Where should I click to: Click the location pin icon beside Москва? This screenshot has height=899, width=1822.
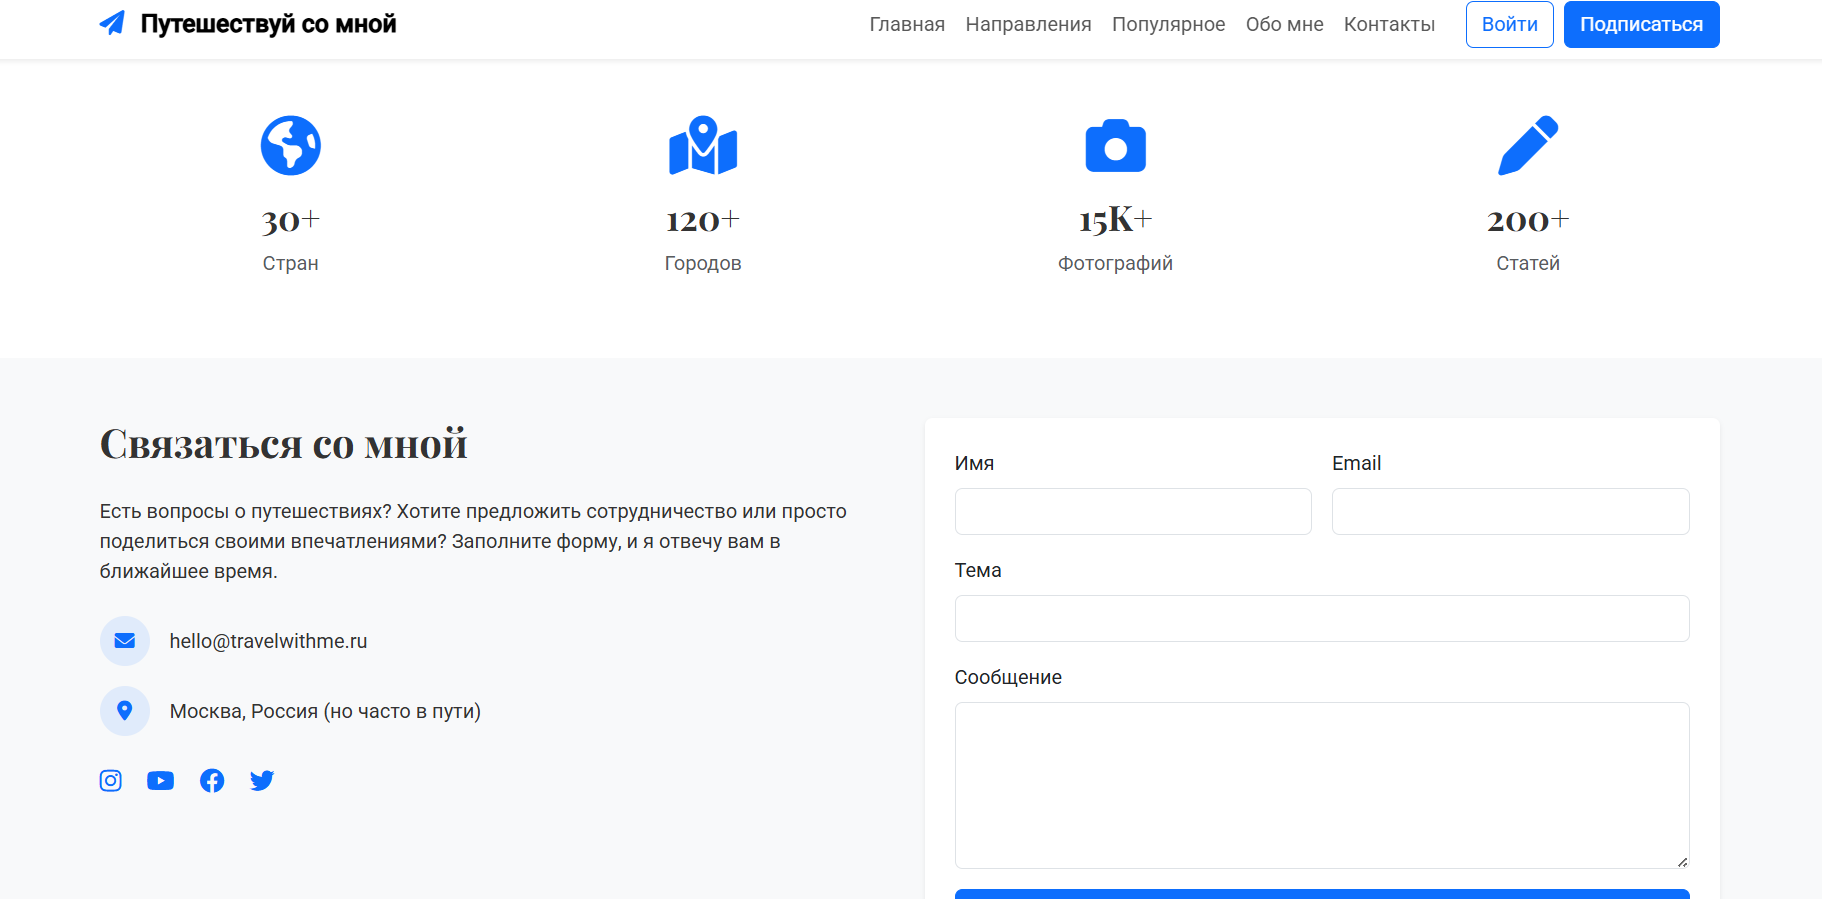[125, 711]
